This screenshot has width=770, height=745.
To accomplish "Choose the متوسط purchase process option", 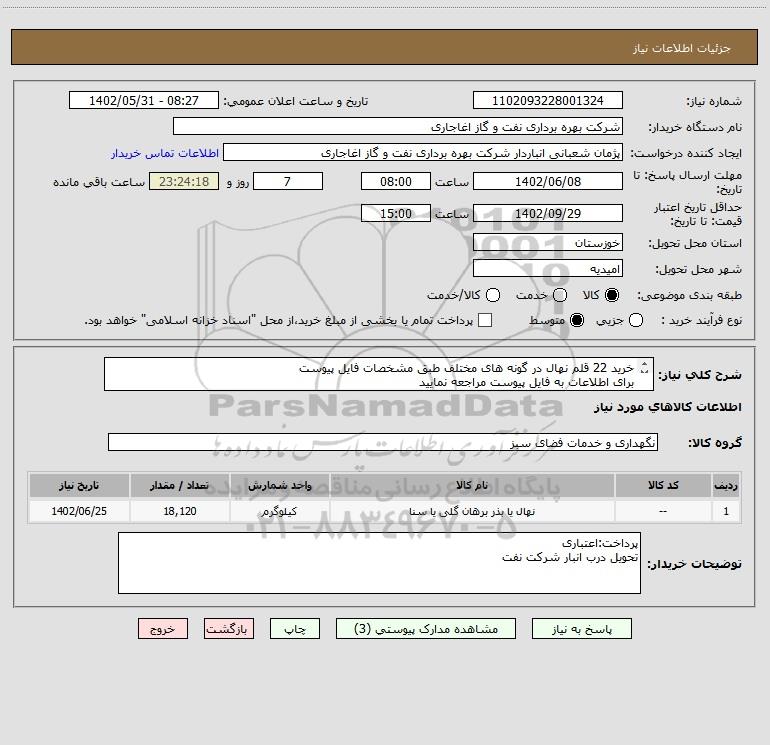I will 577,320.
